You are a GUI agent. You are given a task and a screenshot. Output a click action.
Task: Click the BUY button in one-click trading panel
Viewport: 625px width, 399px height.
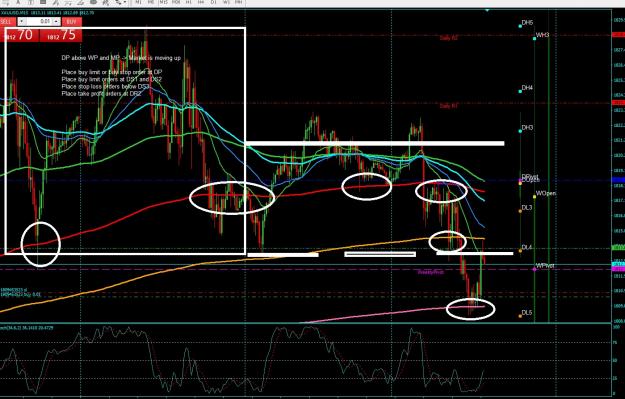click(72, 22)
